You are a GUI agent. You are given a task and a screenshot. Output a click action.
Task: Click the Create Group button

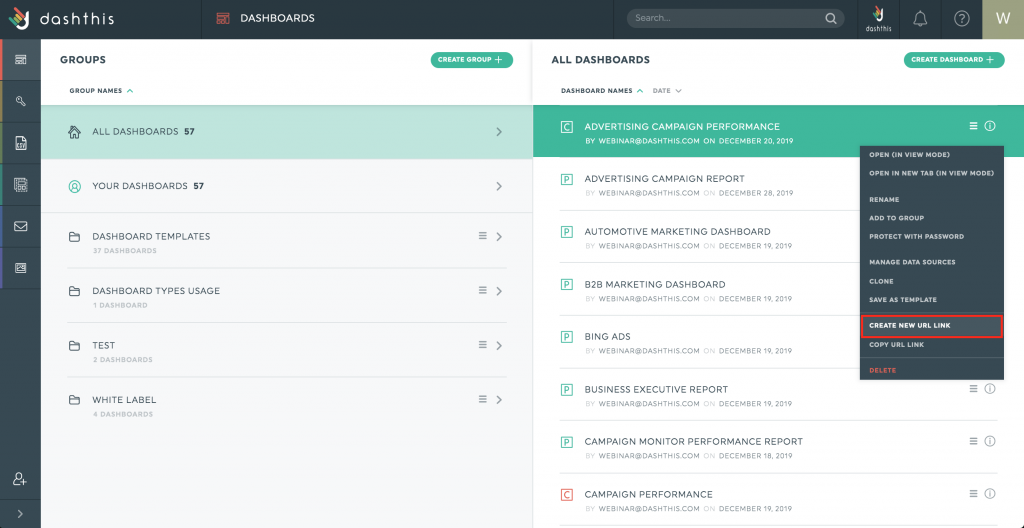pos(472,60)
